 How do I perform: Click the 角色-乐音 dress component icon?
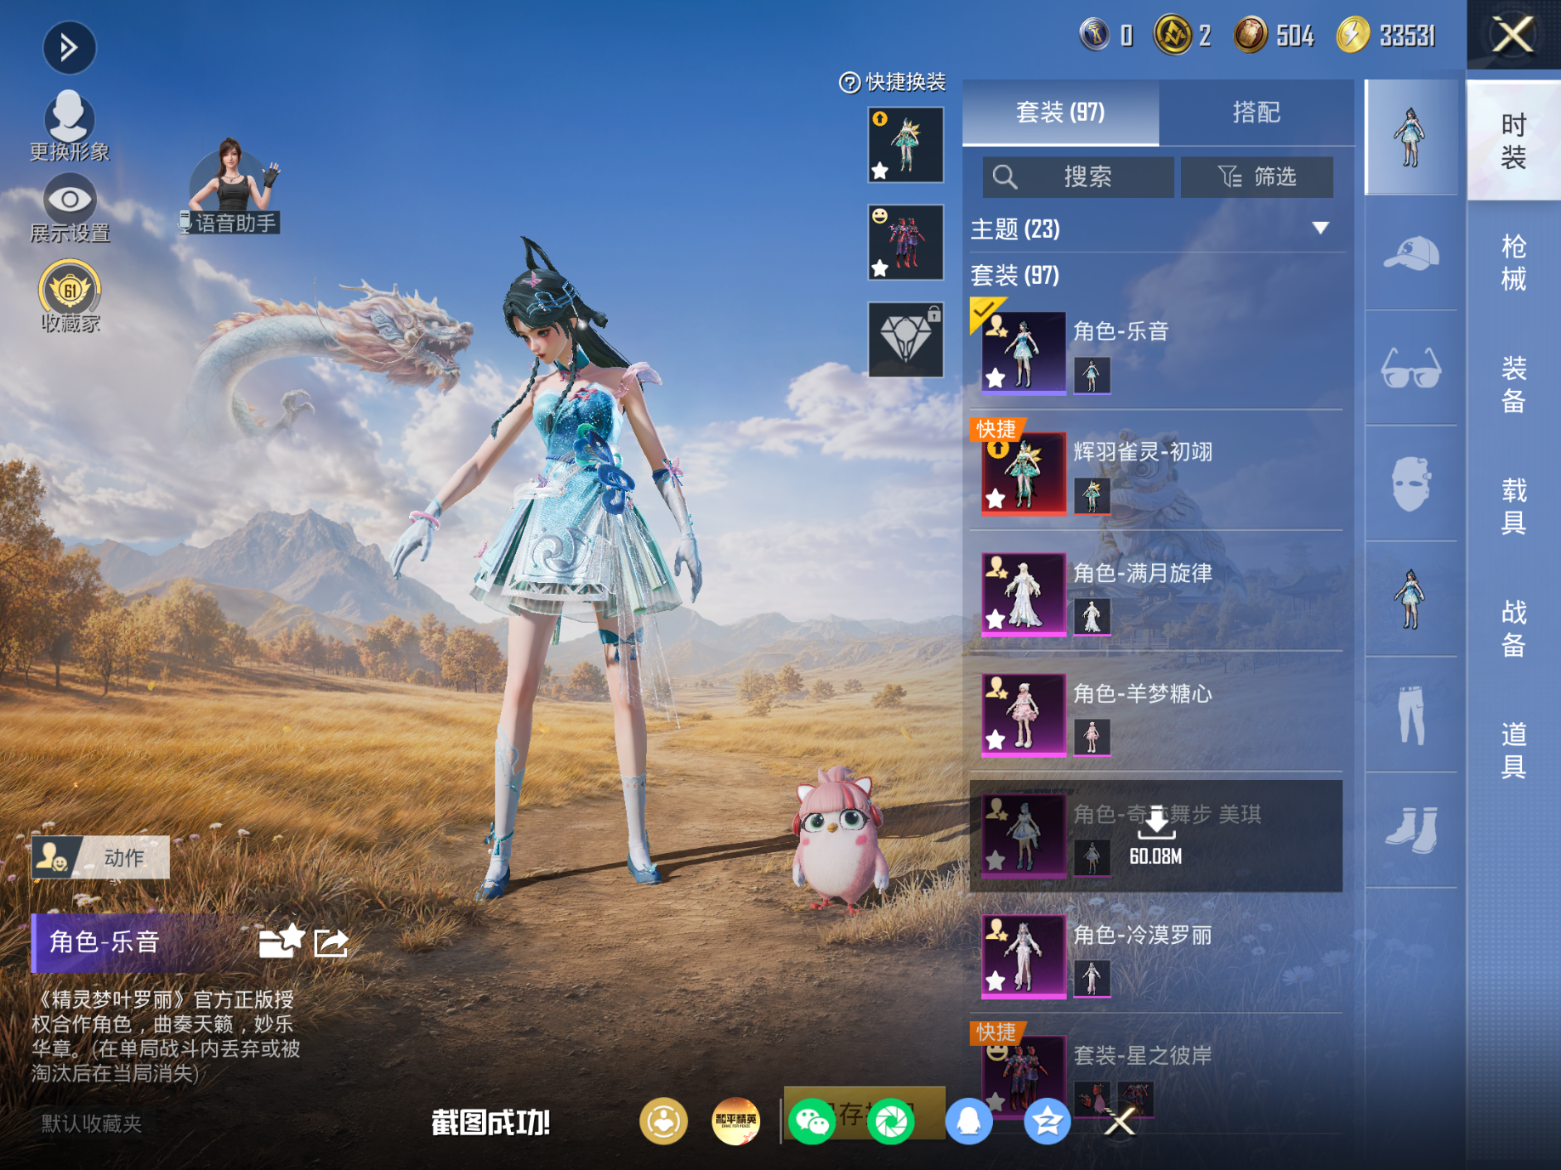(1092, 376)
